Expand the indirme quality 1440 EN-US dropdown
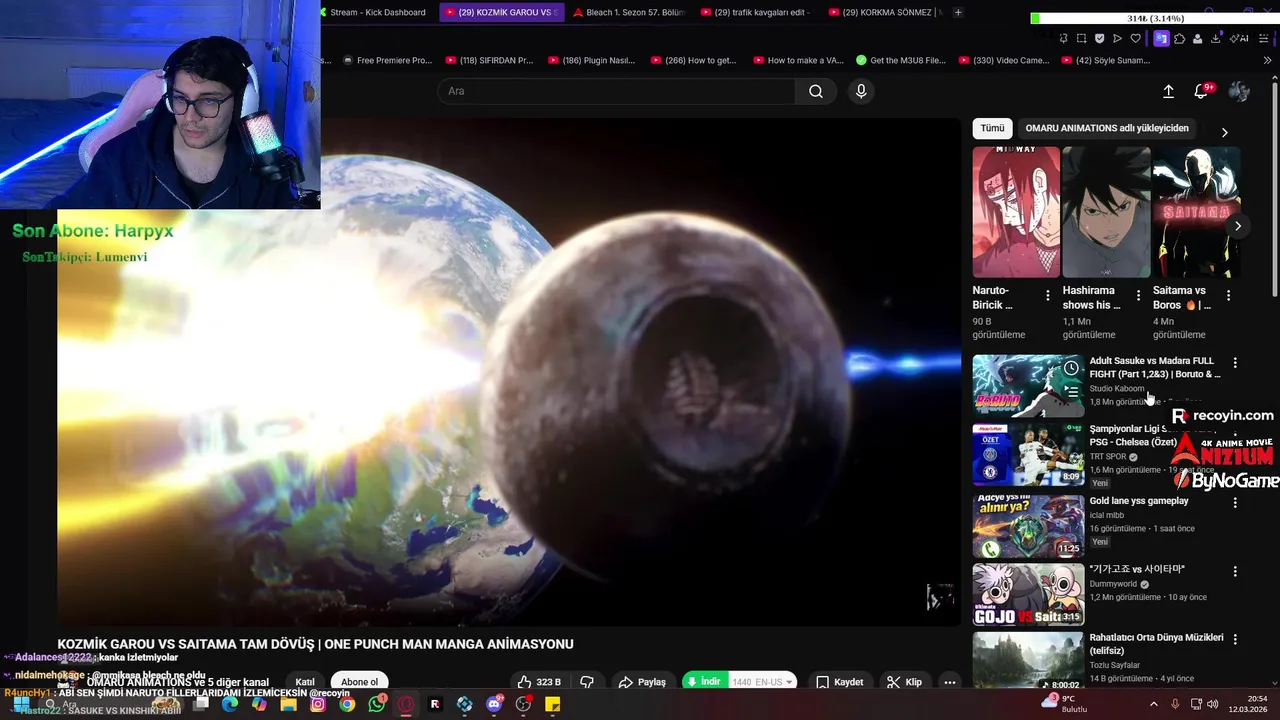 pyautogui.click(x=763, y=682)
